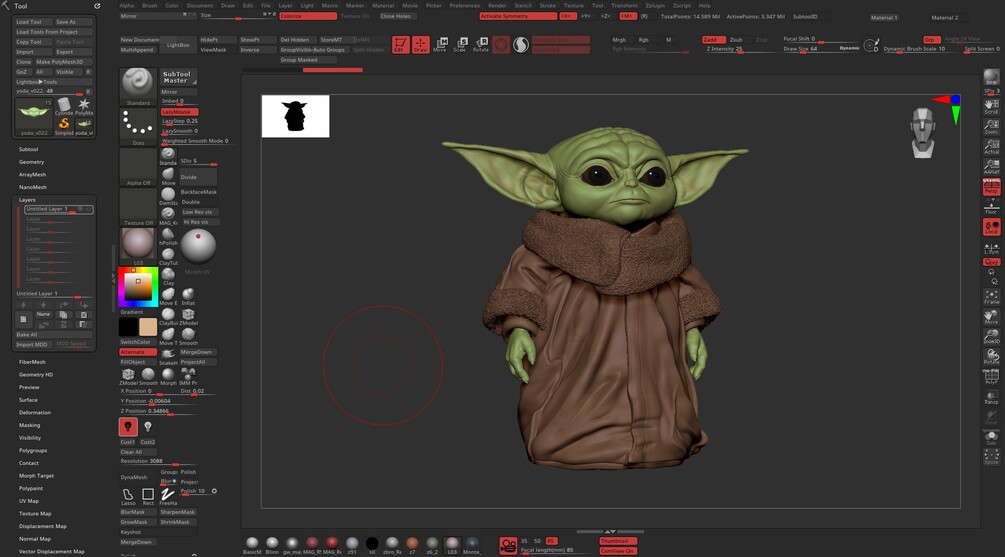
Task: Toggle BackfaceMask option
Action: [x=198, y=192]
